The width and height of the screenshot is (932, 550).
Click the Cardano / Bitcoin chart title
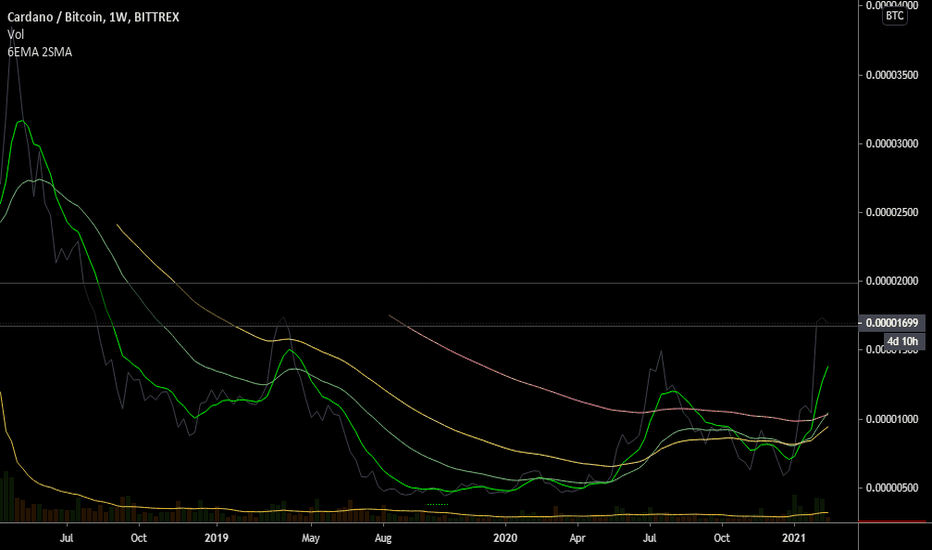click(x=93, y=17)
